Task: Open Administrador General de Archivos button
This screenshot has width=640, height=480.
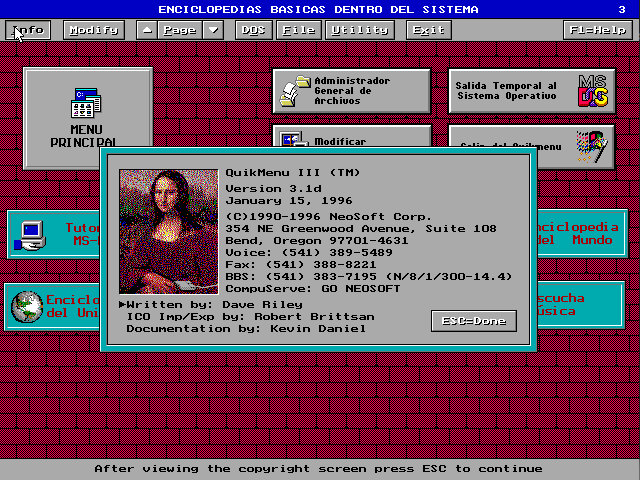Action: pyautogui.click(x=351, y=91)
